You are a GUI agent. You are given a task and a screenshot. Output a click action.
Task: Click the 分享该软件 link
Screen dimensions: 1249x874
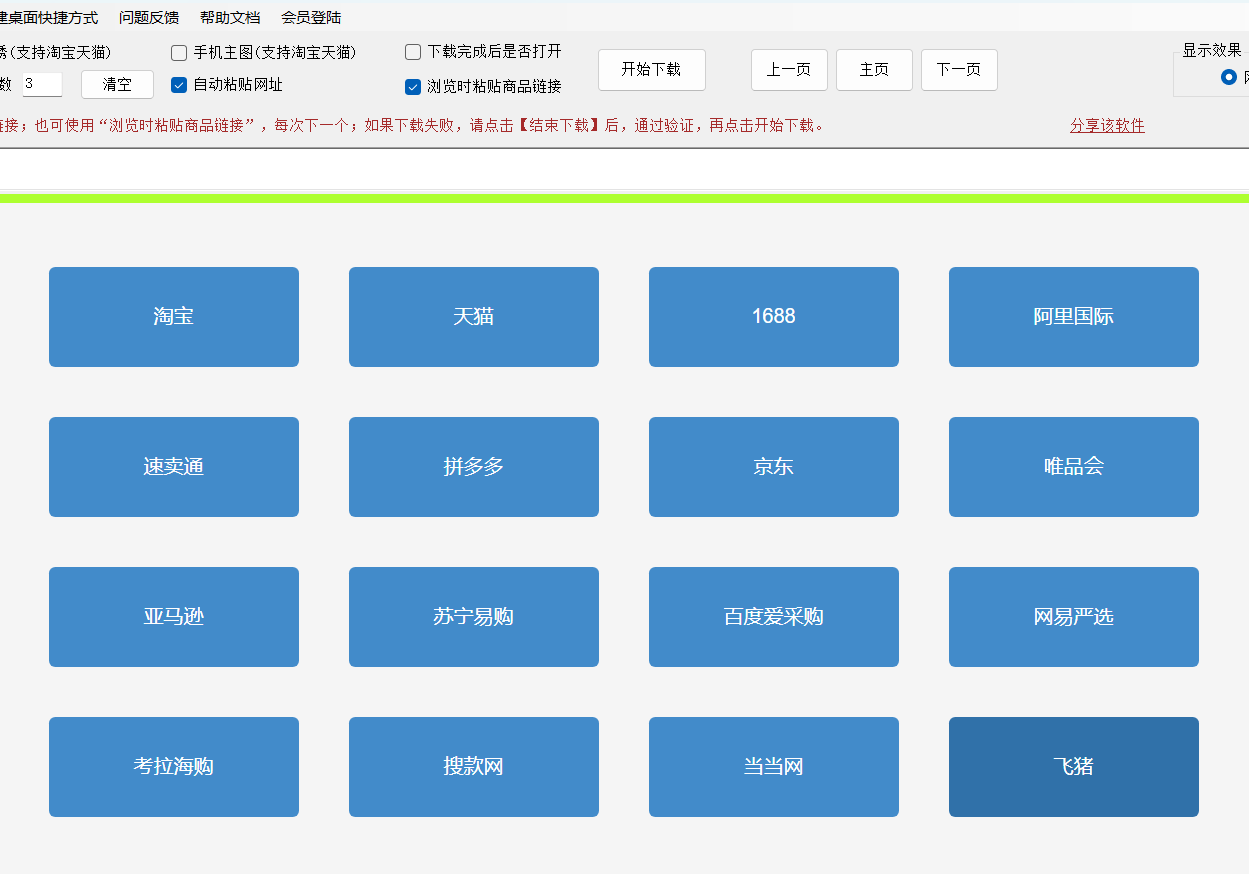1106,125
